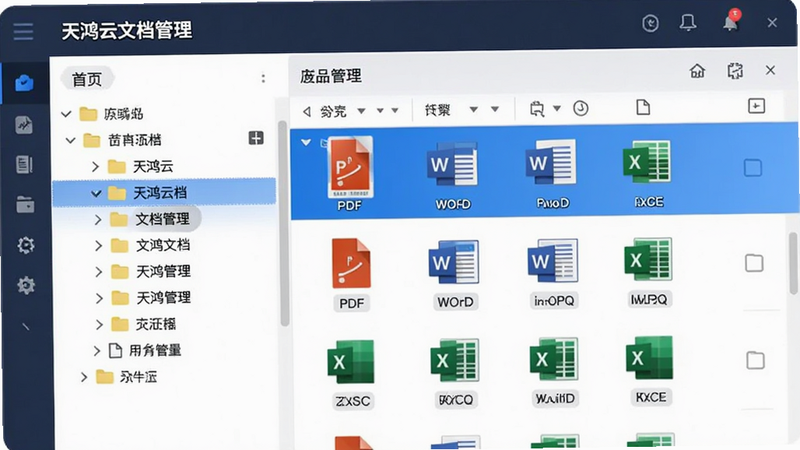Click the home icon in panel header
Viewport: 800px width, 450px height.
pyautogui.click(x=697, y=71)
